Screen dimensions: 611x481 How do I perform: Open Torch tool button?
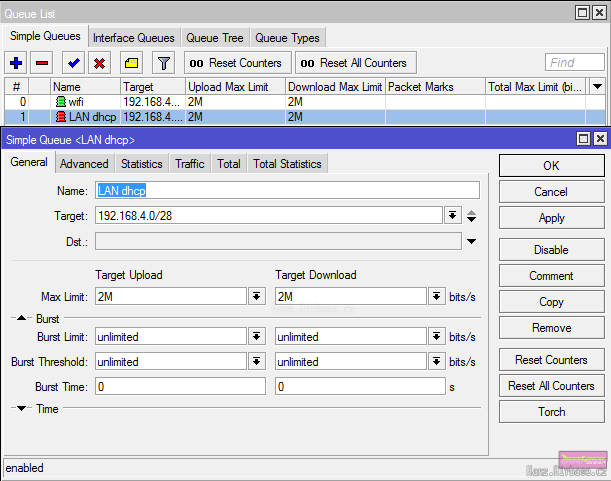click(552, 412)
